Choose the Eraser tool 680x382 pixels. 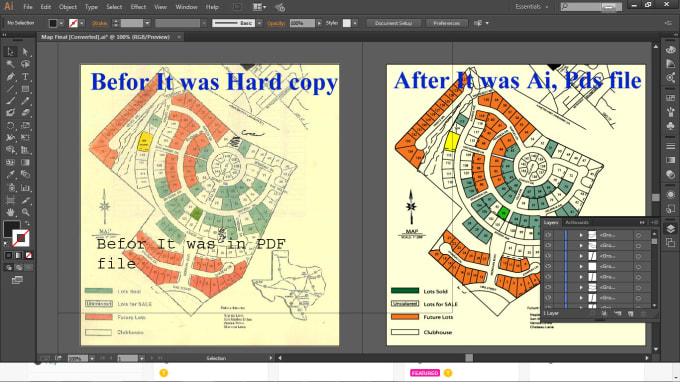point(26,113)
